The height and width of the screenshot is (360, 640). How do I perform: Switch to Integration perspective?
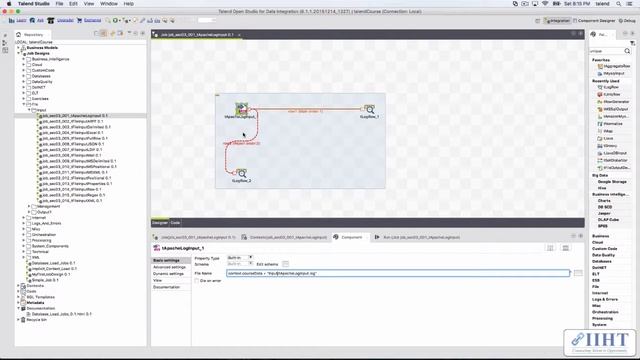(557, 20)
